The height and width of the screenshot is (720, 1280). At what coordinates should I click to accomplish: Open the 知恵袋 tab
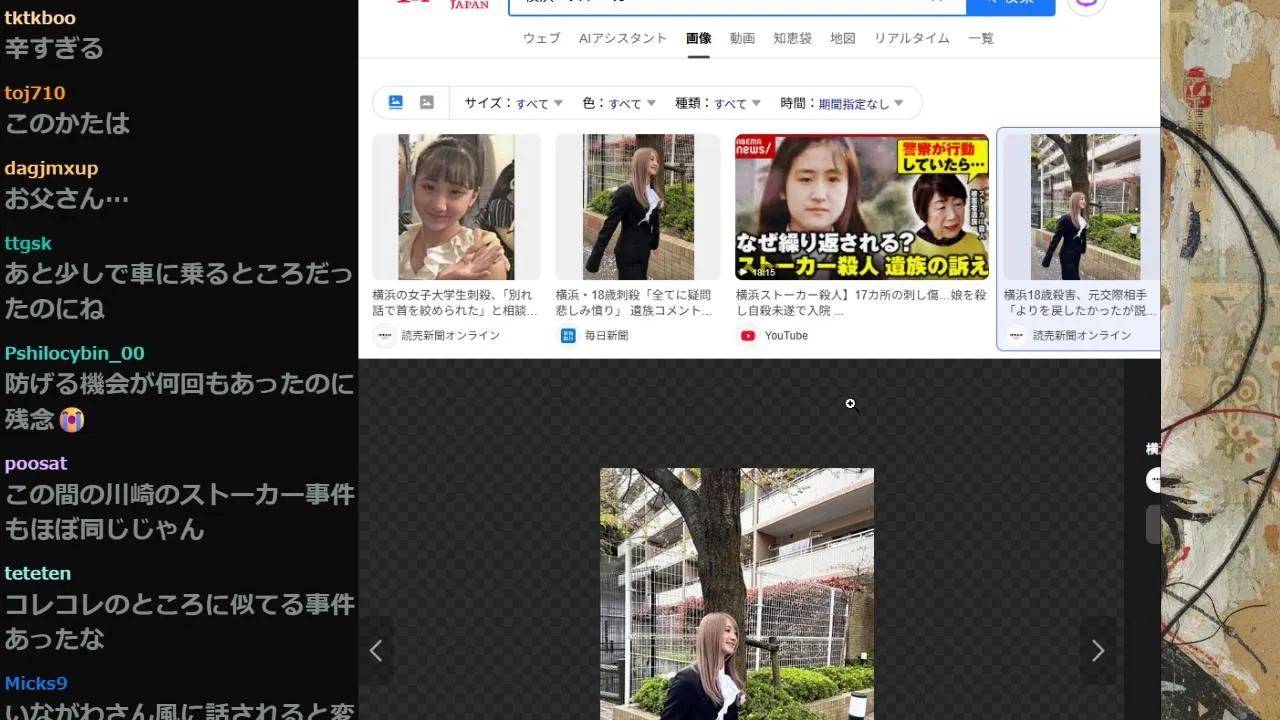point(792,38)
